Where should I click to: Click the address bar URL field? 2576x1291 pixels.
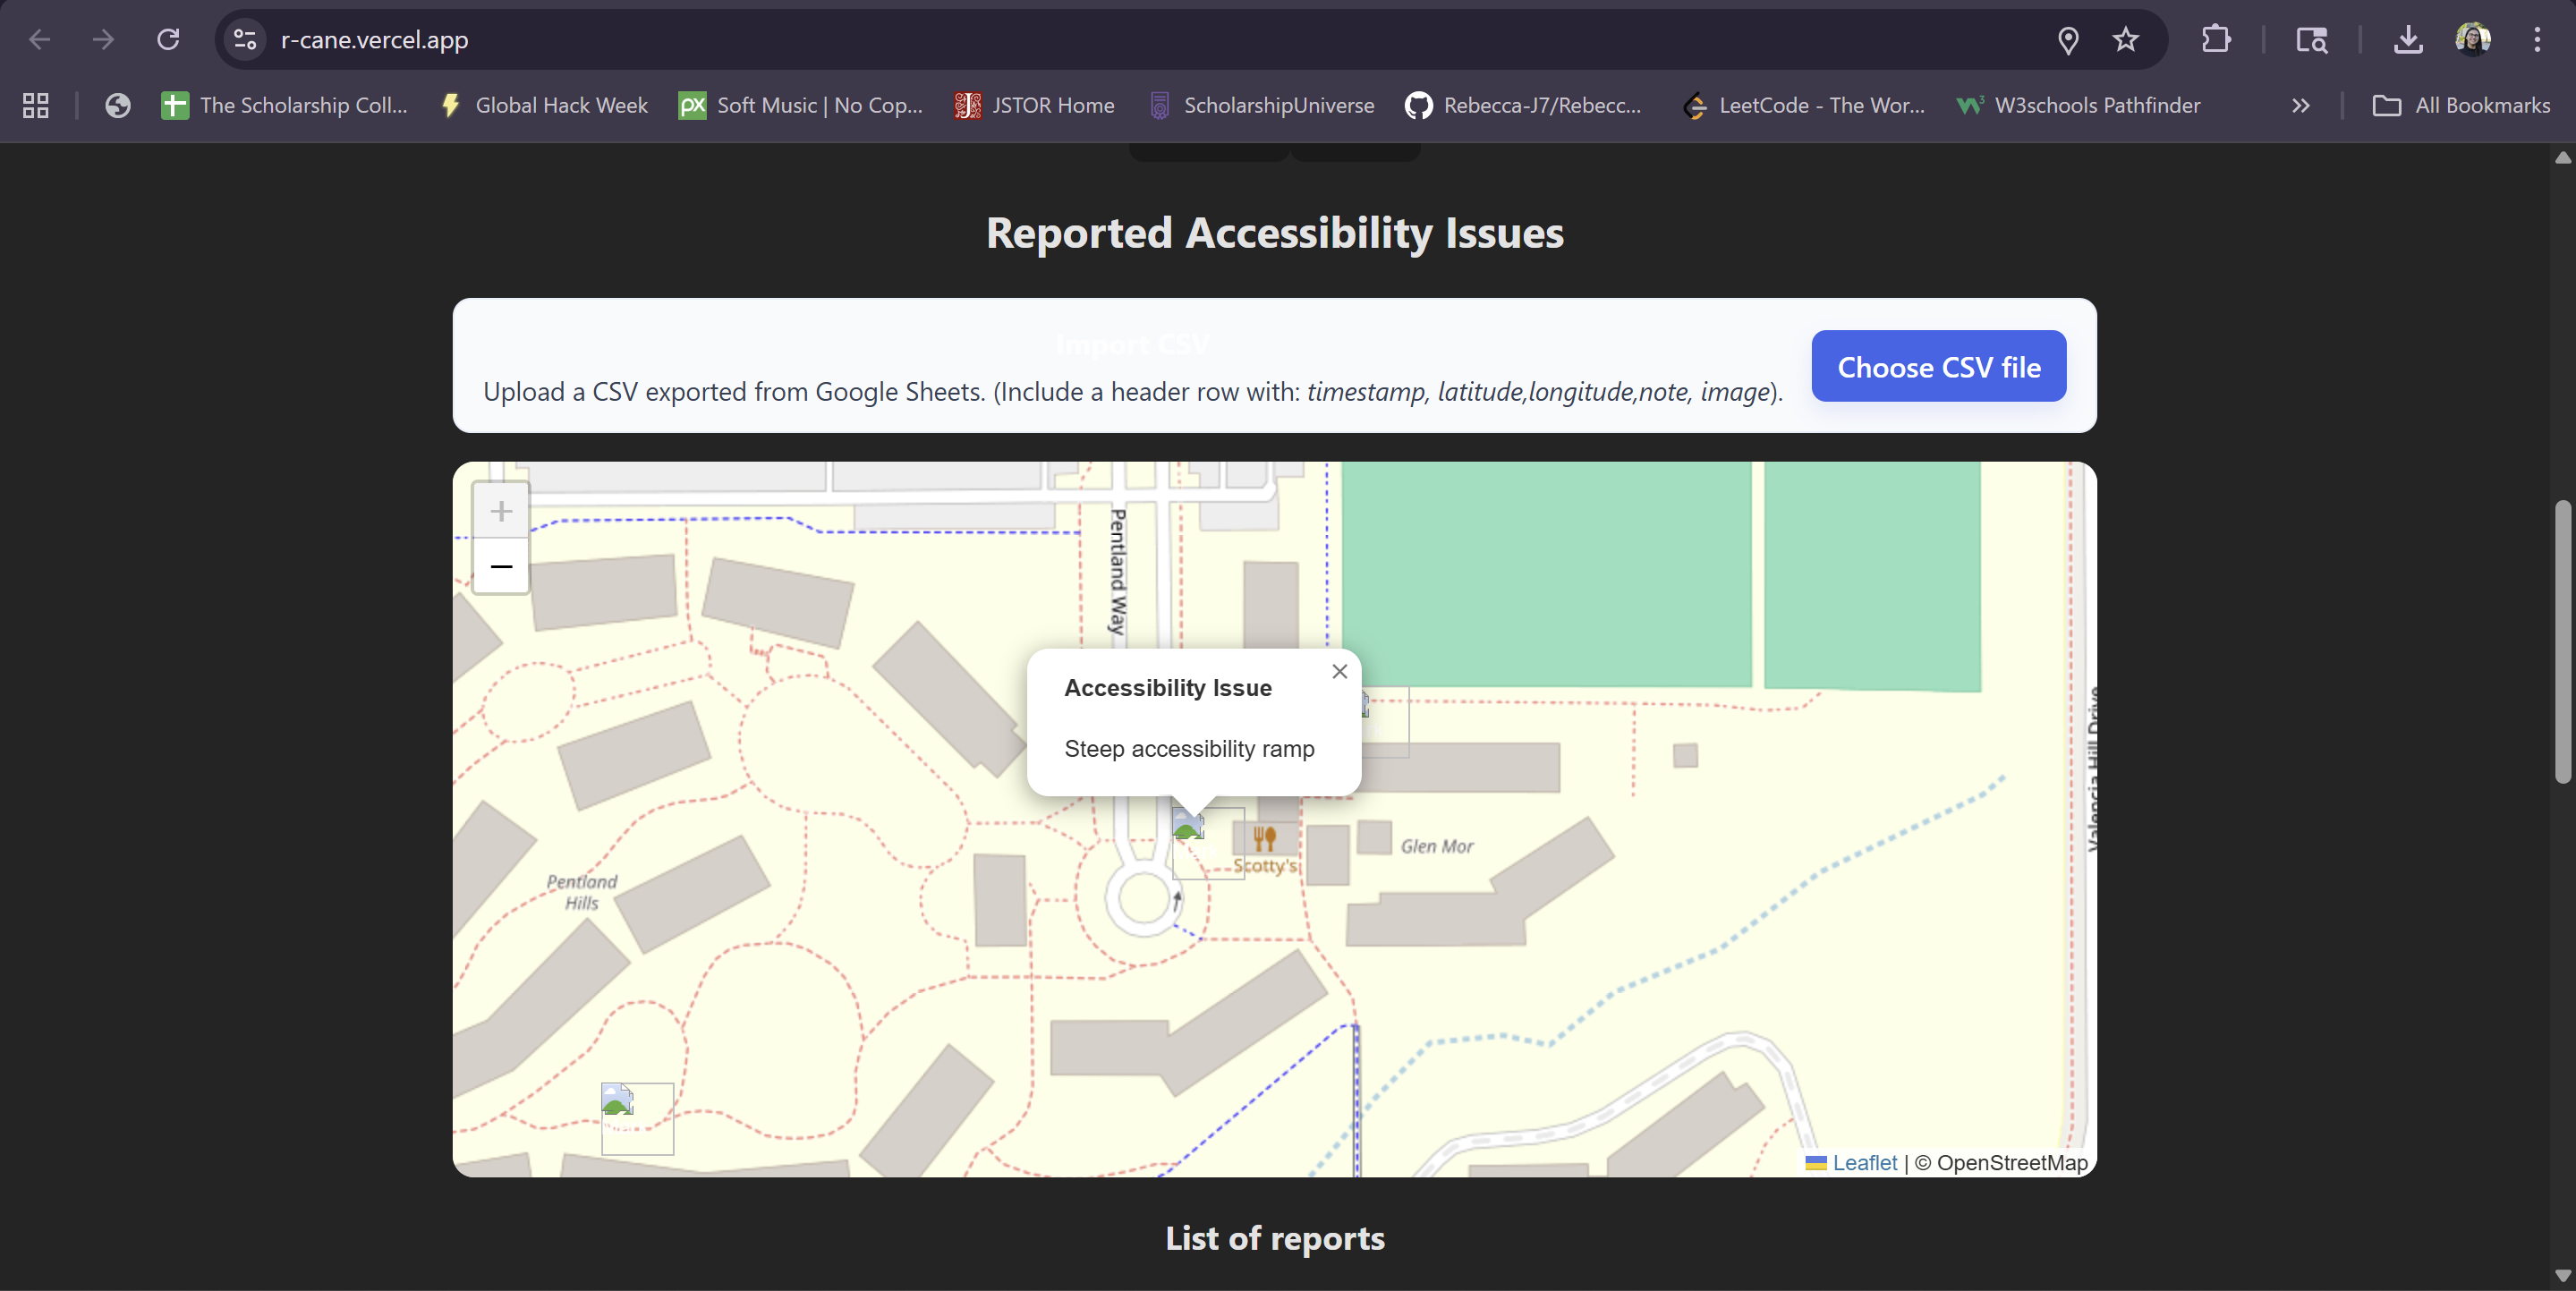point(1100,40)
